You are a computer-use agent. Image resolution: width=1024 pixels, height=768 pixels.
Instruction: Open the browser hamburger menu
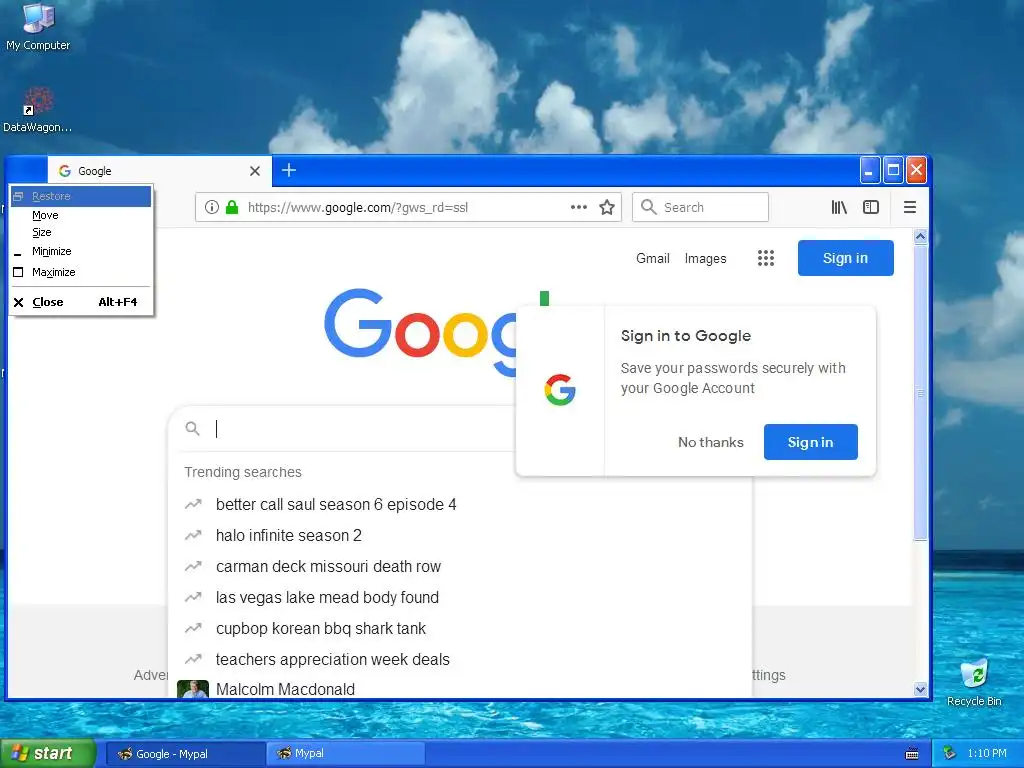point(910,208)
